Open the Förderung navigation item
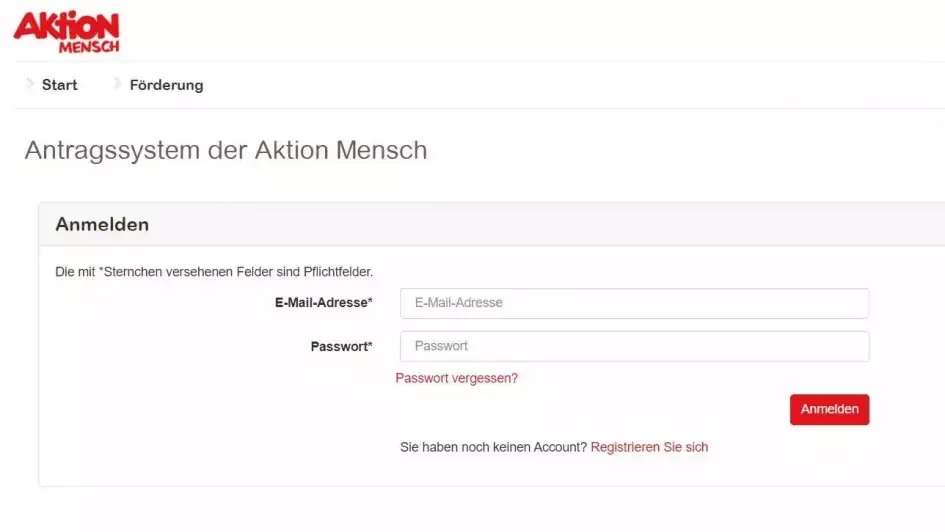 166,85
